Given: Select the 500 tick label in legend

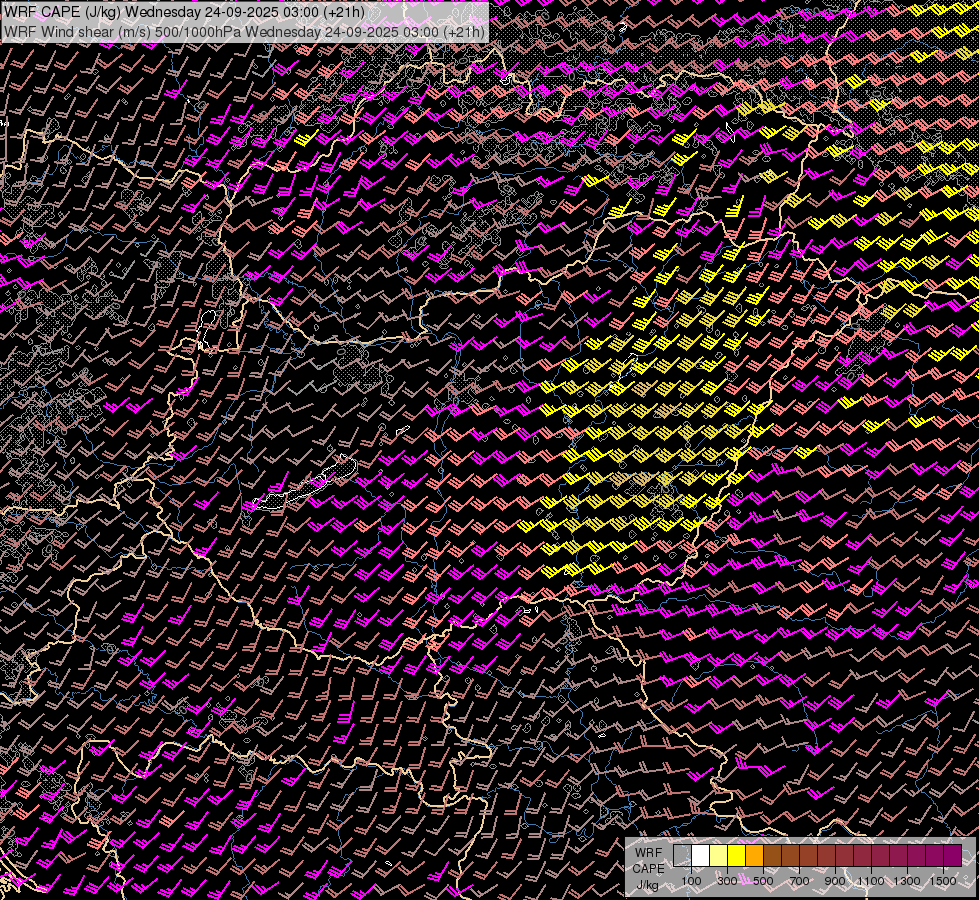Looking at the screenshot, I should pos(763,881).
